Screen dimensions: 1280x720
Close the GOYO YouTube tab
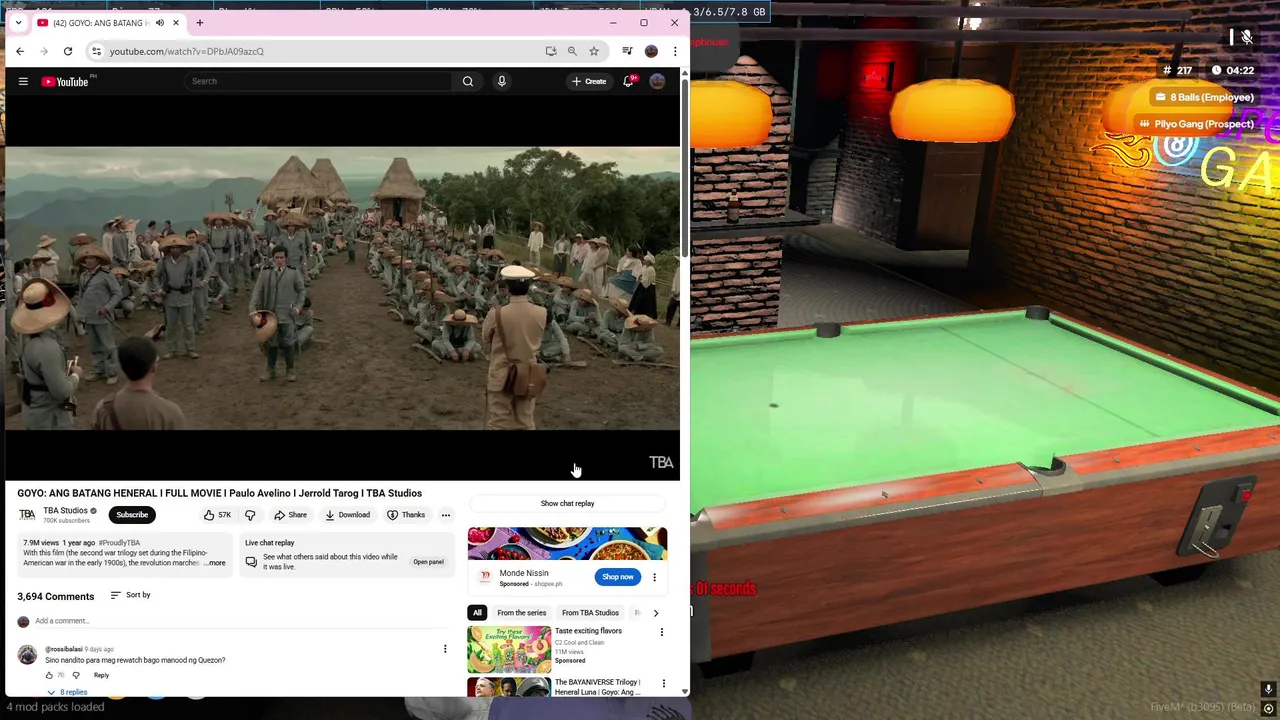coord(176,23)
